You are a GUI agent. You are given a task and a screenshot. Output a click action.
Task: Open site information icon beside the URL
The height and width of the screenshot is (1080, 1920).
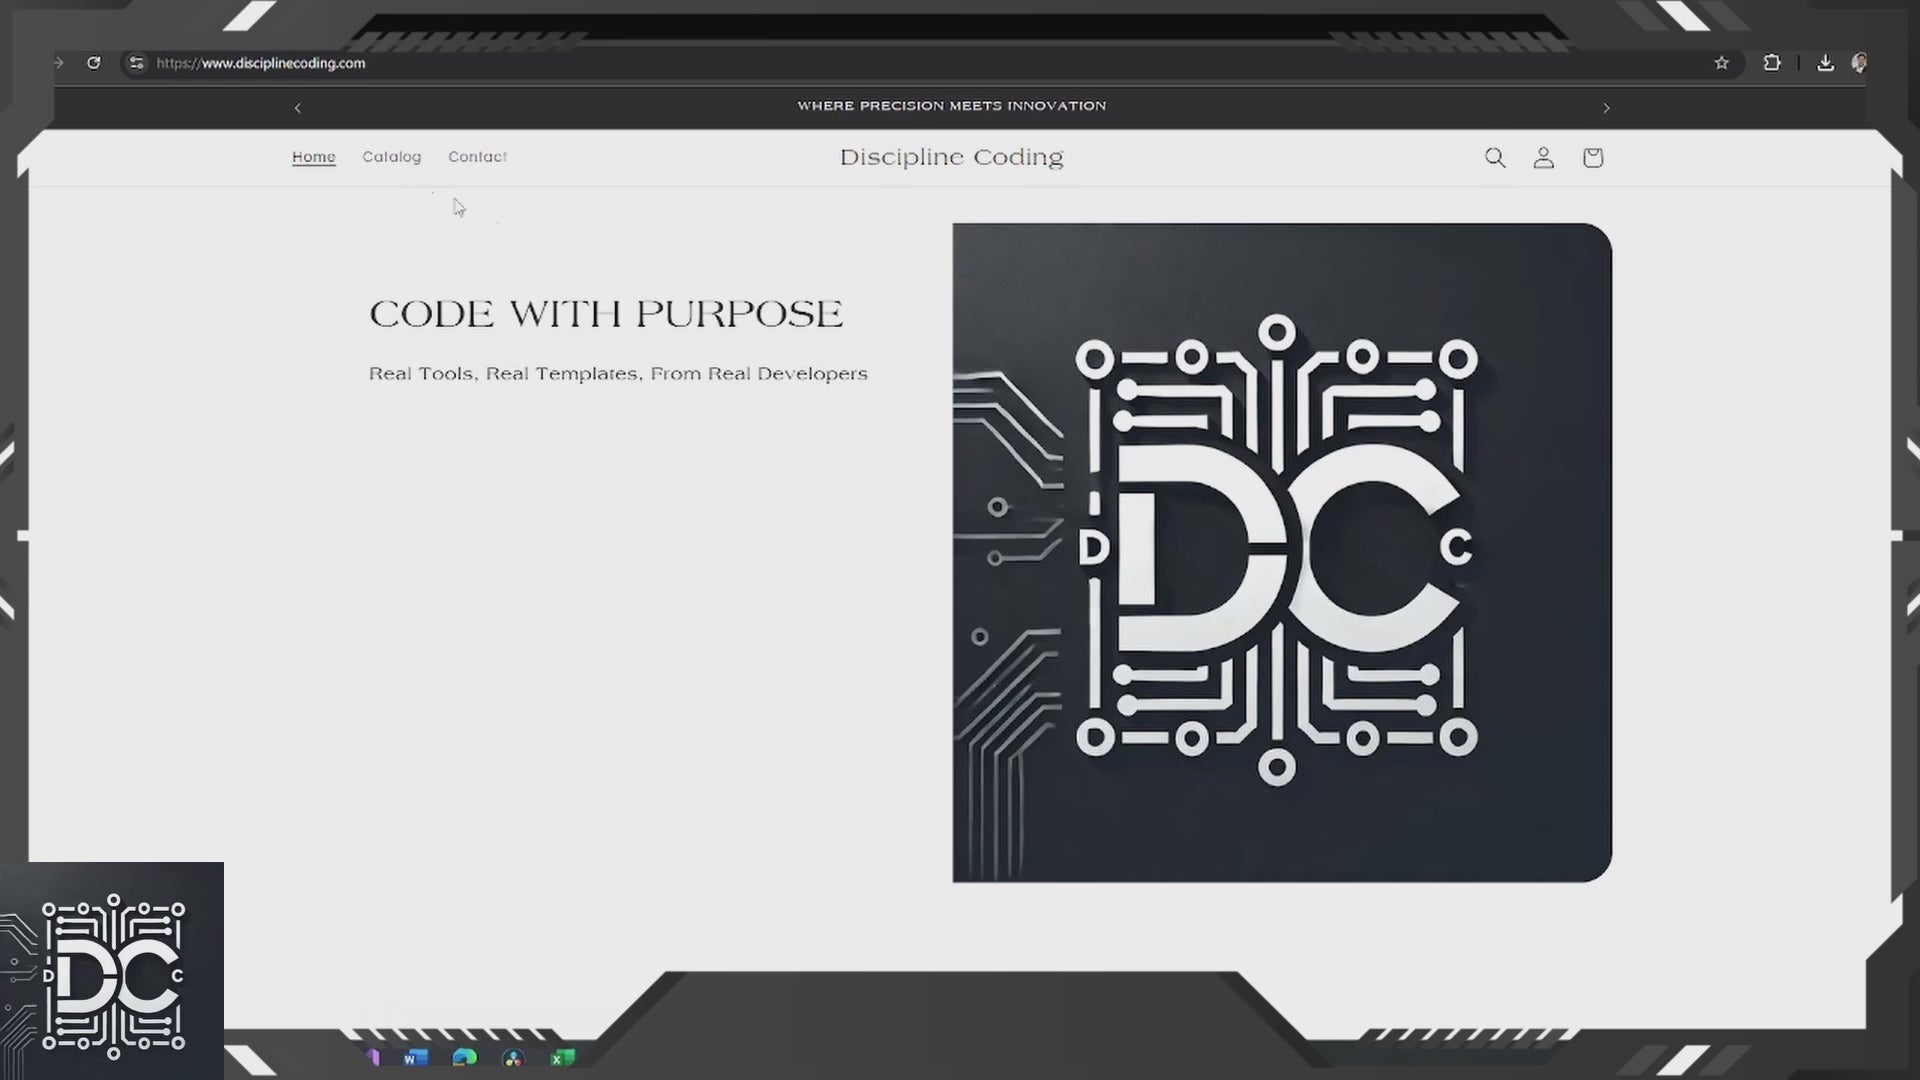136,63
